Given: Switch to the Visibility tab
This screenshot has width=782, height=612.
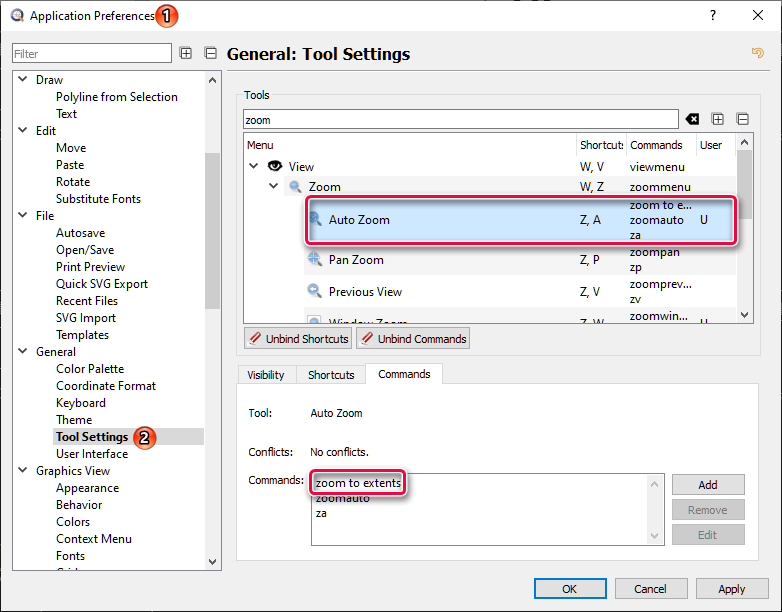Looking at the screenshot, I should point(266,375).
